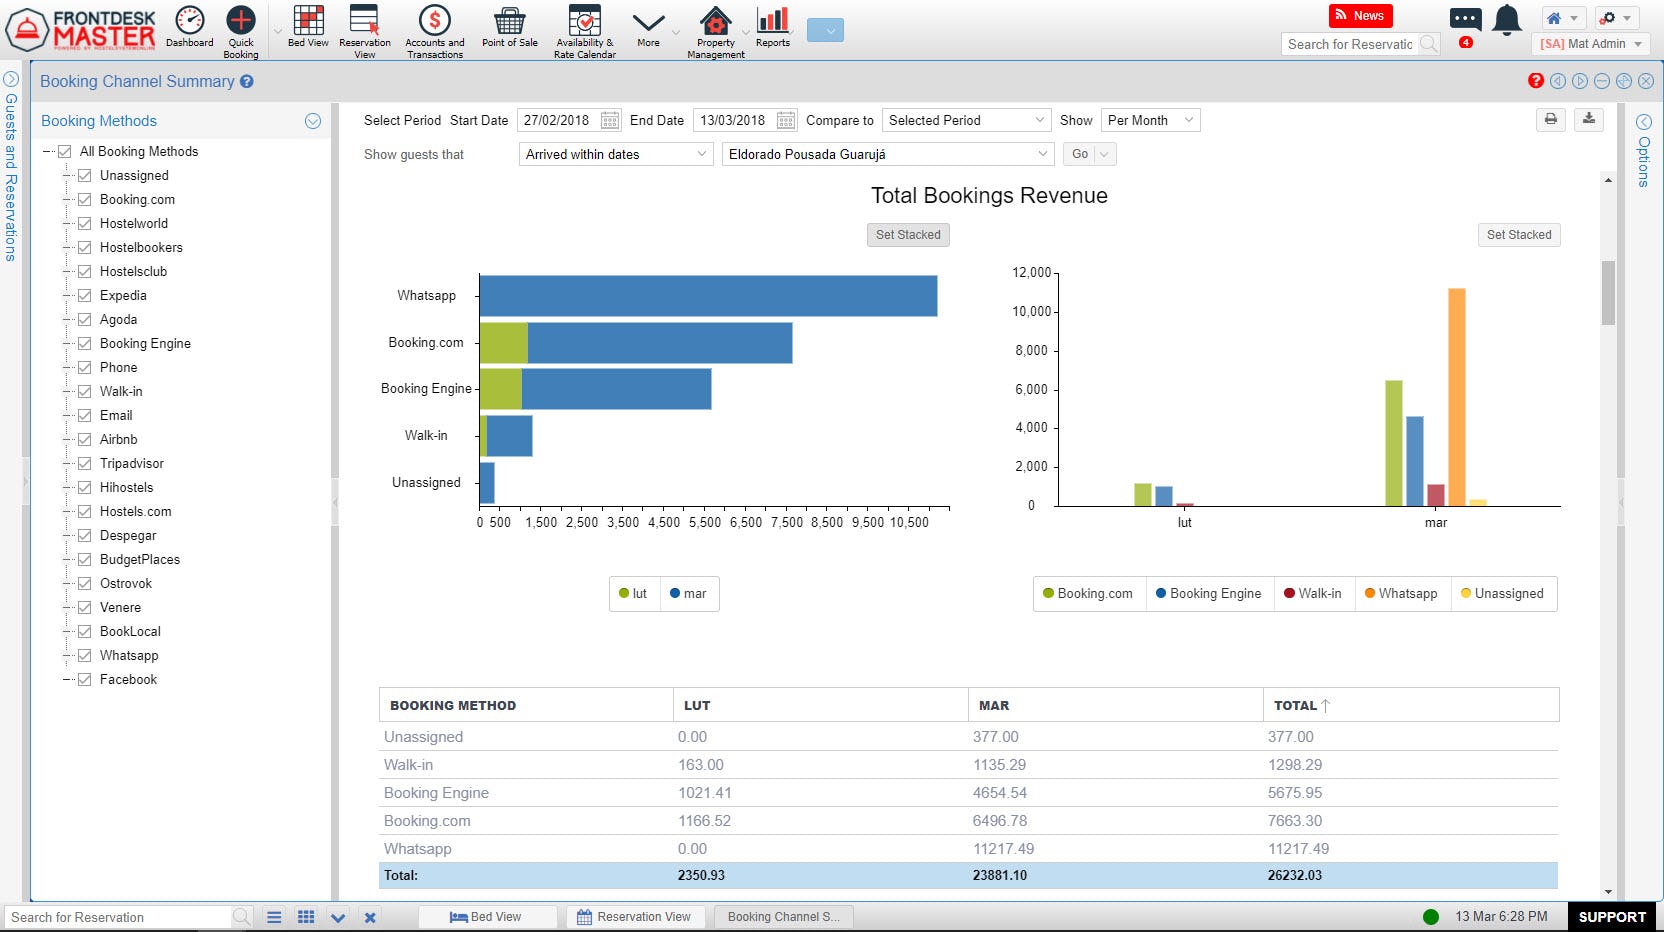Open Point of Sale basket icon
This screenshot has width=1664, height=932.
tap(510, 20)
